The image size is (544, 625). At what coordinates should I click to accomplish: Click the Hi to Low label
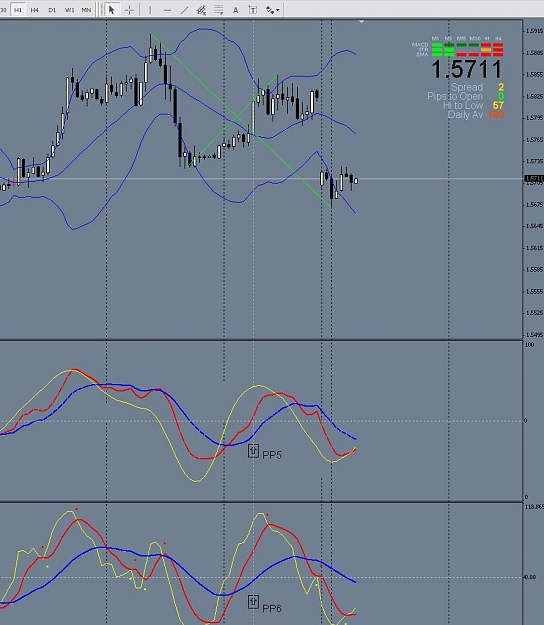pos(463,105)
